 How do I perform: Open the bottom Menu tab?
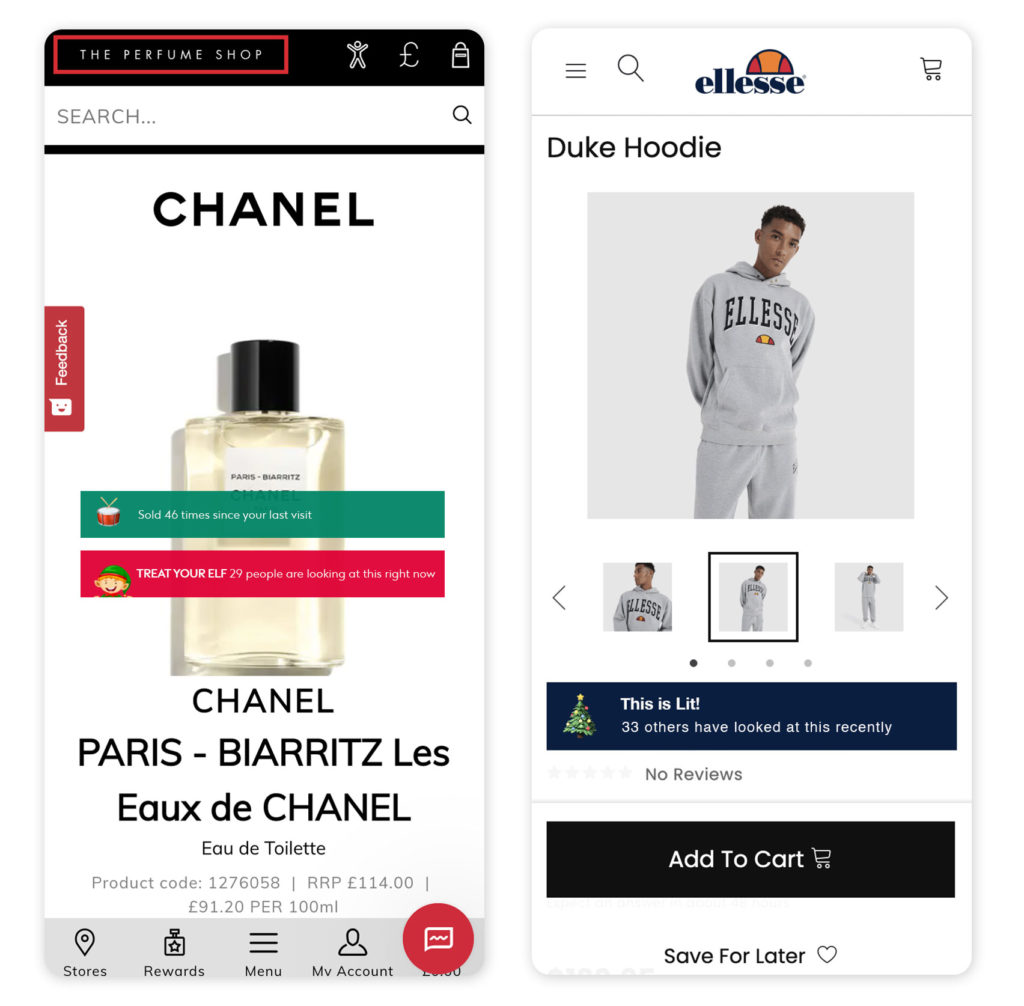(263, 954)
